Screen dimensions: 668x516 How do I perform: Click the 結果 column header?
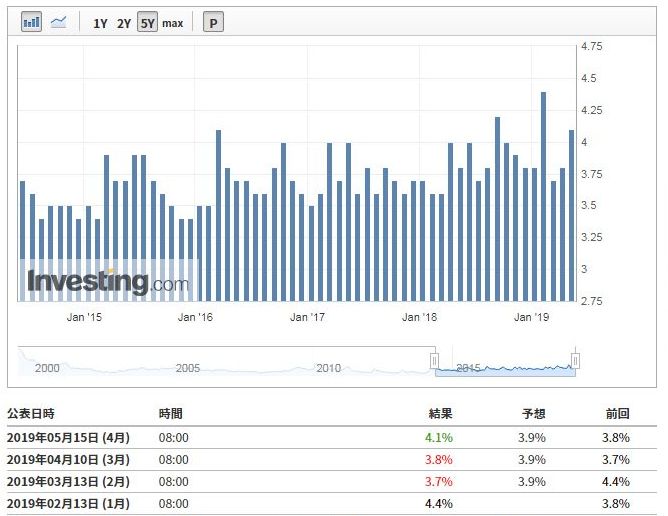click(440, 413)
